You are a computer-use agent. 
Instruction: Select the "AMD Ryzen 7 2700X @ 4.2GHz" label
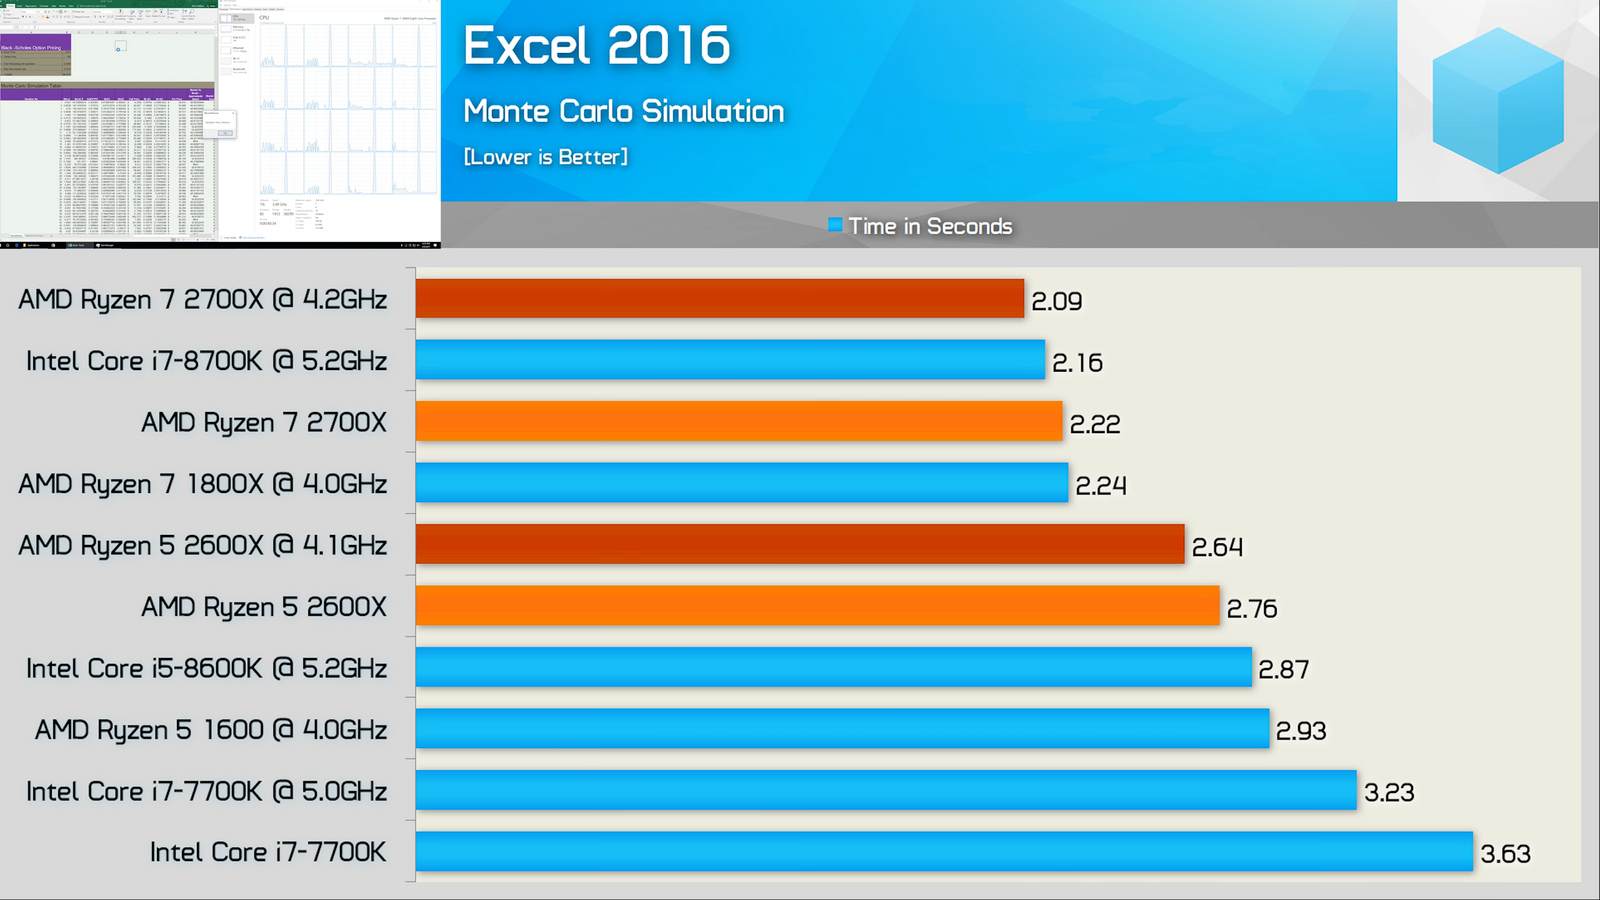point(203,300)
